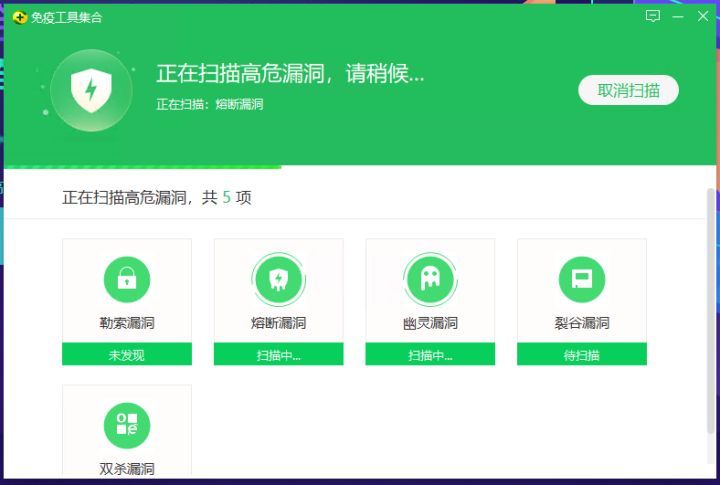Click the 未发现 status under 勒索漏洞

(x=127, y=354)
